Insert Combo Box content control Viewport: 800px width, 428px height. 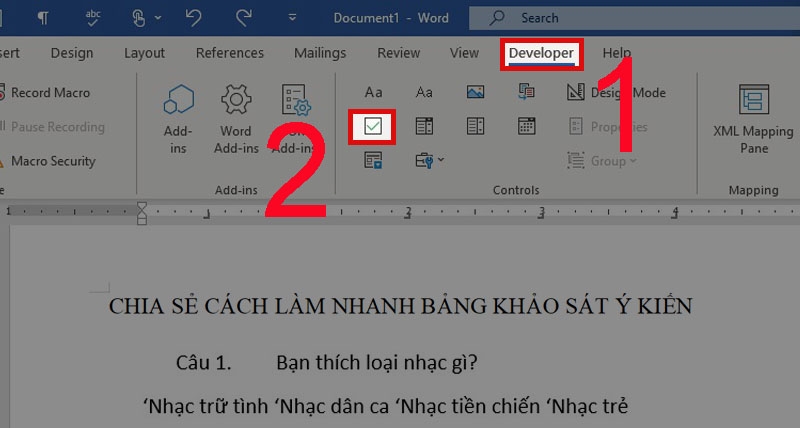tap(424, 126)
